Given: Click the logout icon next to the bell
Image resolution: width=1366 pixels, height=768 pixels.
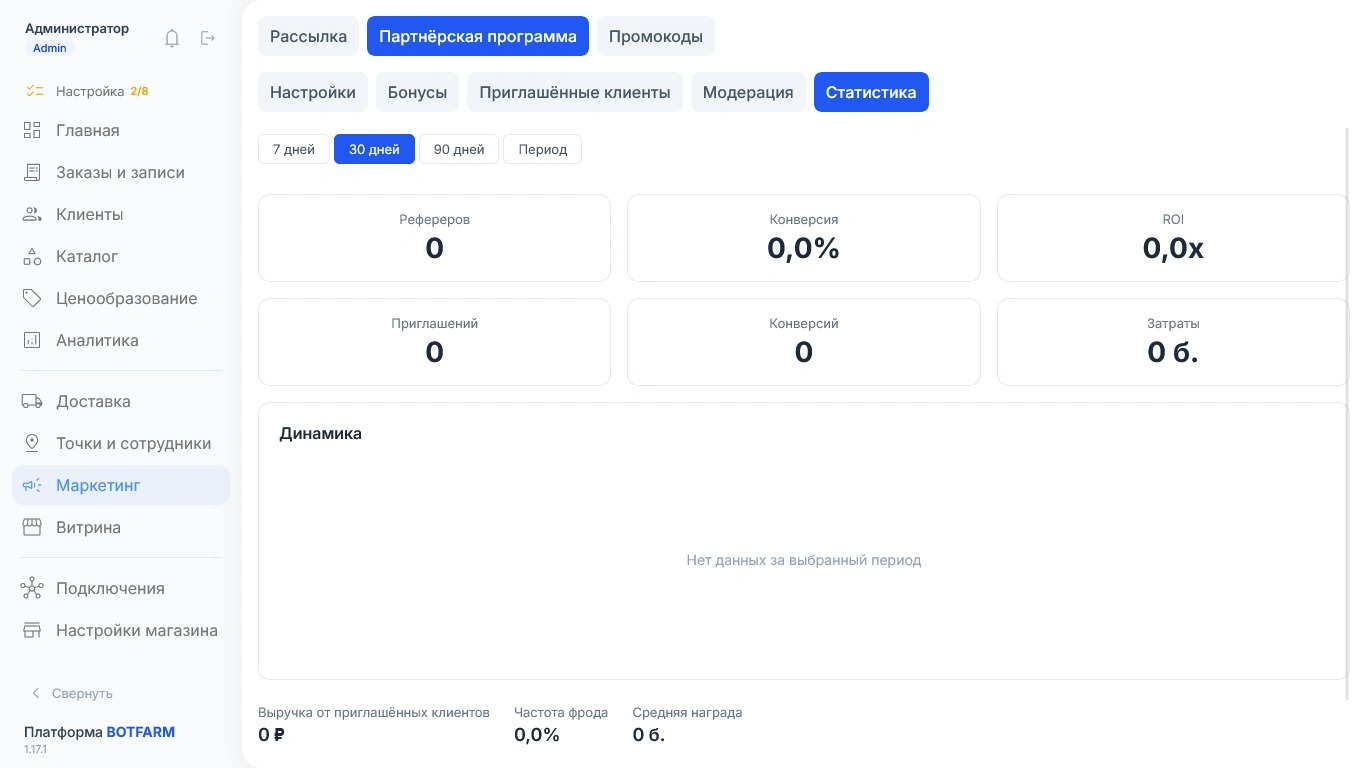Looking at the screenshot, I should [208, 38].
